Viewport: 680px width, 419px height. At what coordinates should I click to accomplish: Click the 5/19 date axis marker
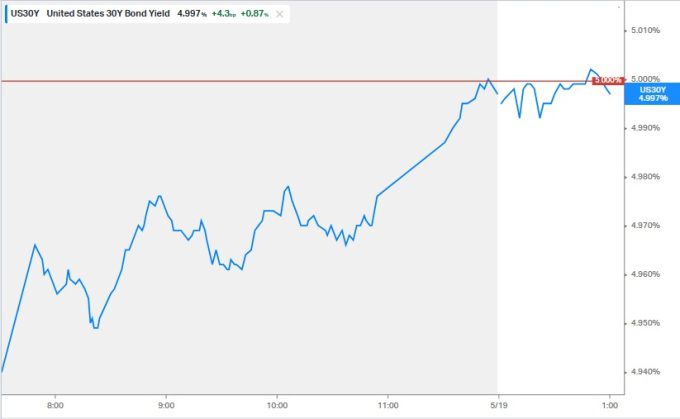499,405
